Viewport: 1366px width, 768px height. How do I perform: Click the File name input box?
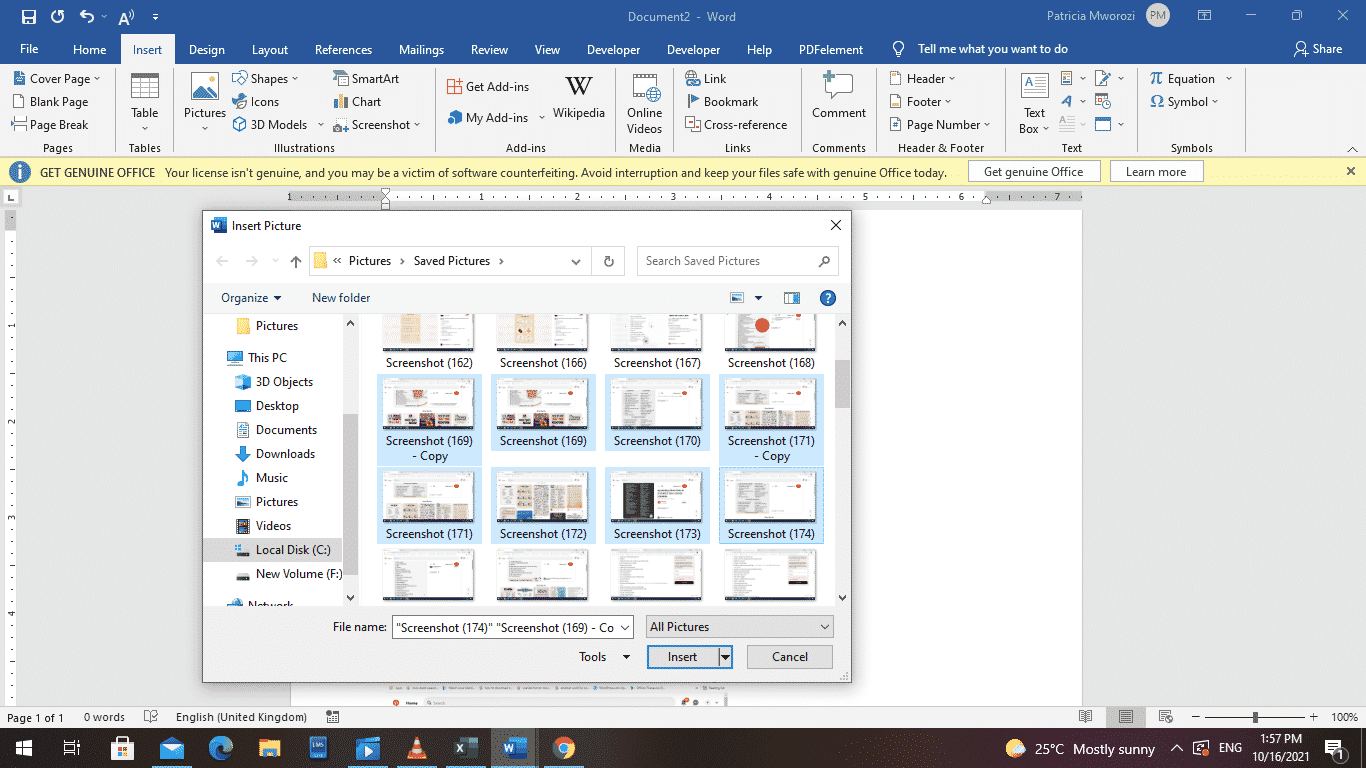click(x=512, y=627)
